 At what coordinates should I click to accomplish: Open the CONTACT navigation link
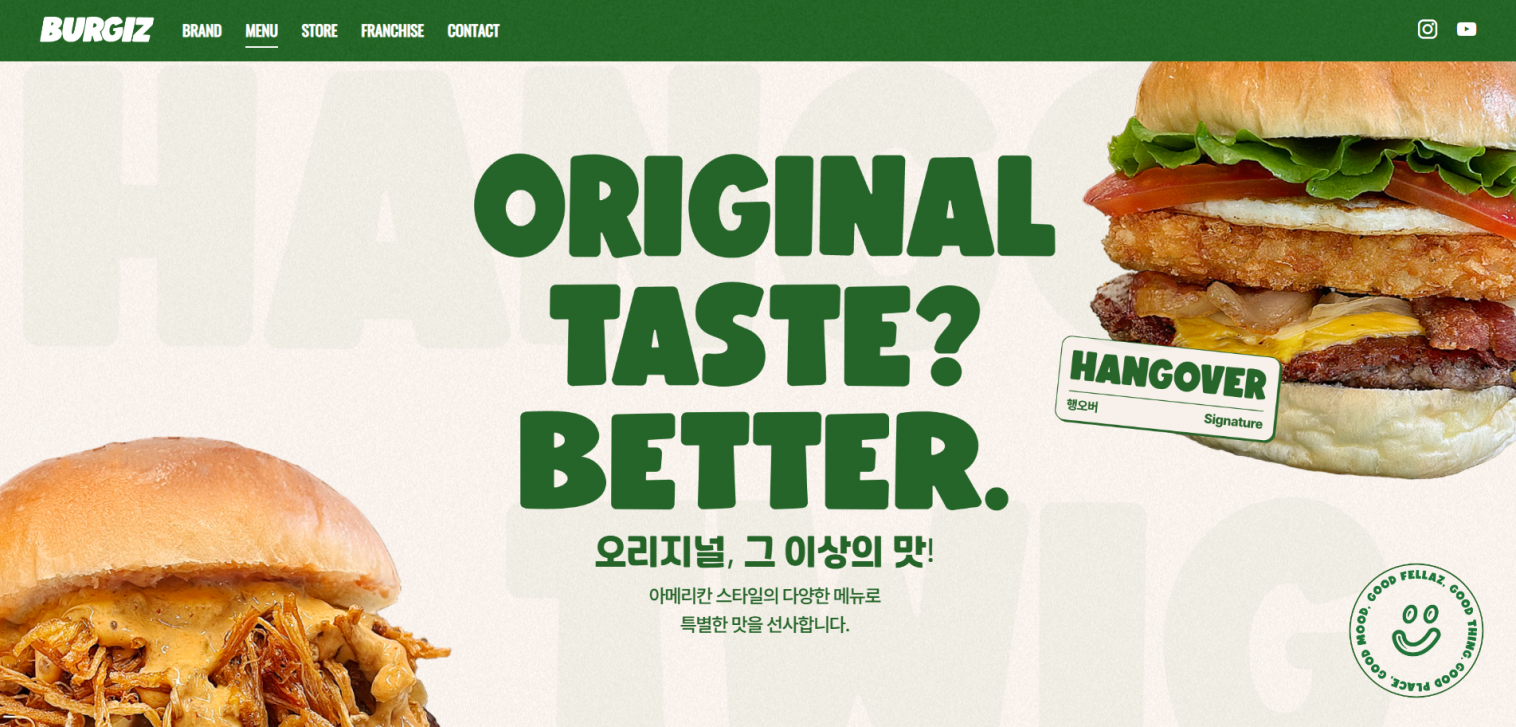(x=473, y=31)
